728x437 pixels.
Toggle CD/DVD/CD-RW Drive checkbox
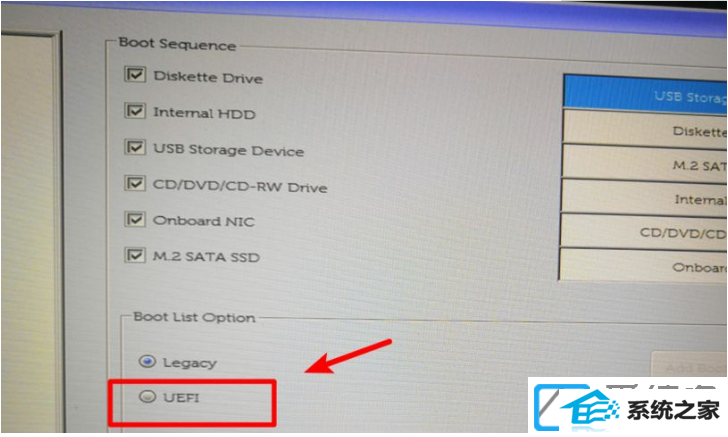pos(135,183)
